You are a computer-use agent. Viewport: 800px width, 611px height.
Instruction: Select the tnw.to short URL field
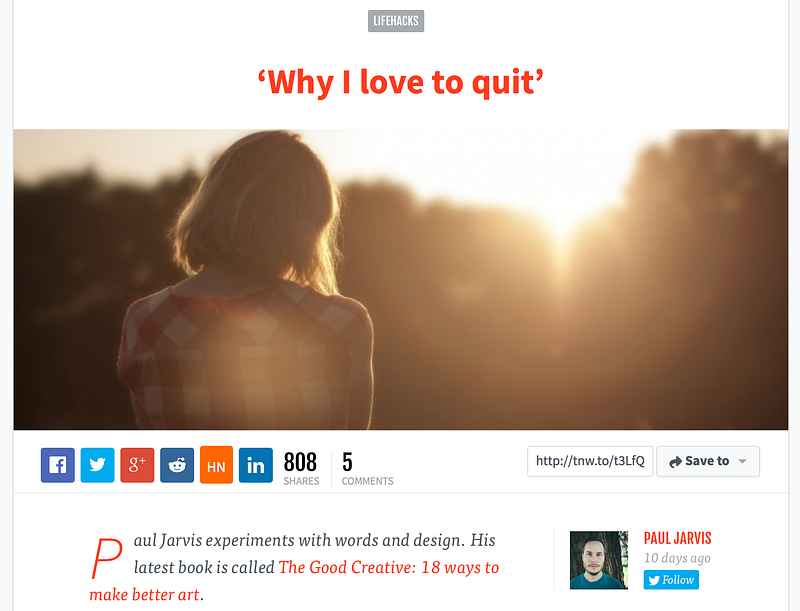point(590,462)
